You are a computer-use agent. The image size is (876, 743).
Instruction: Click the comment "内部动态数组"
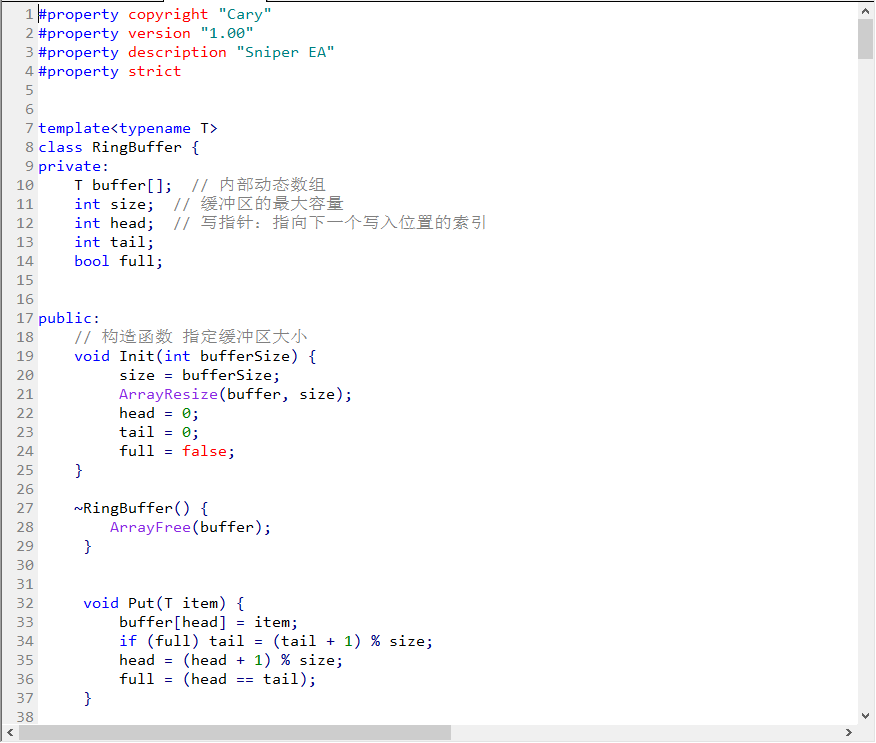click(272, 185)
